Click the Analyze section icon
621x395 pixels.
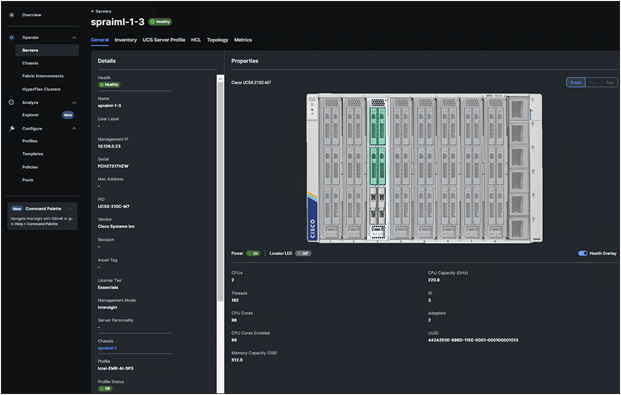(11, 102)
